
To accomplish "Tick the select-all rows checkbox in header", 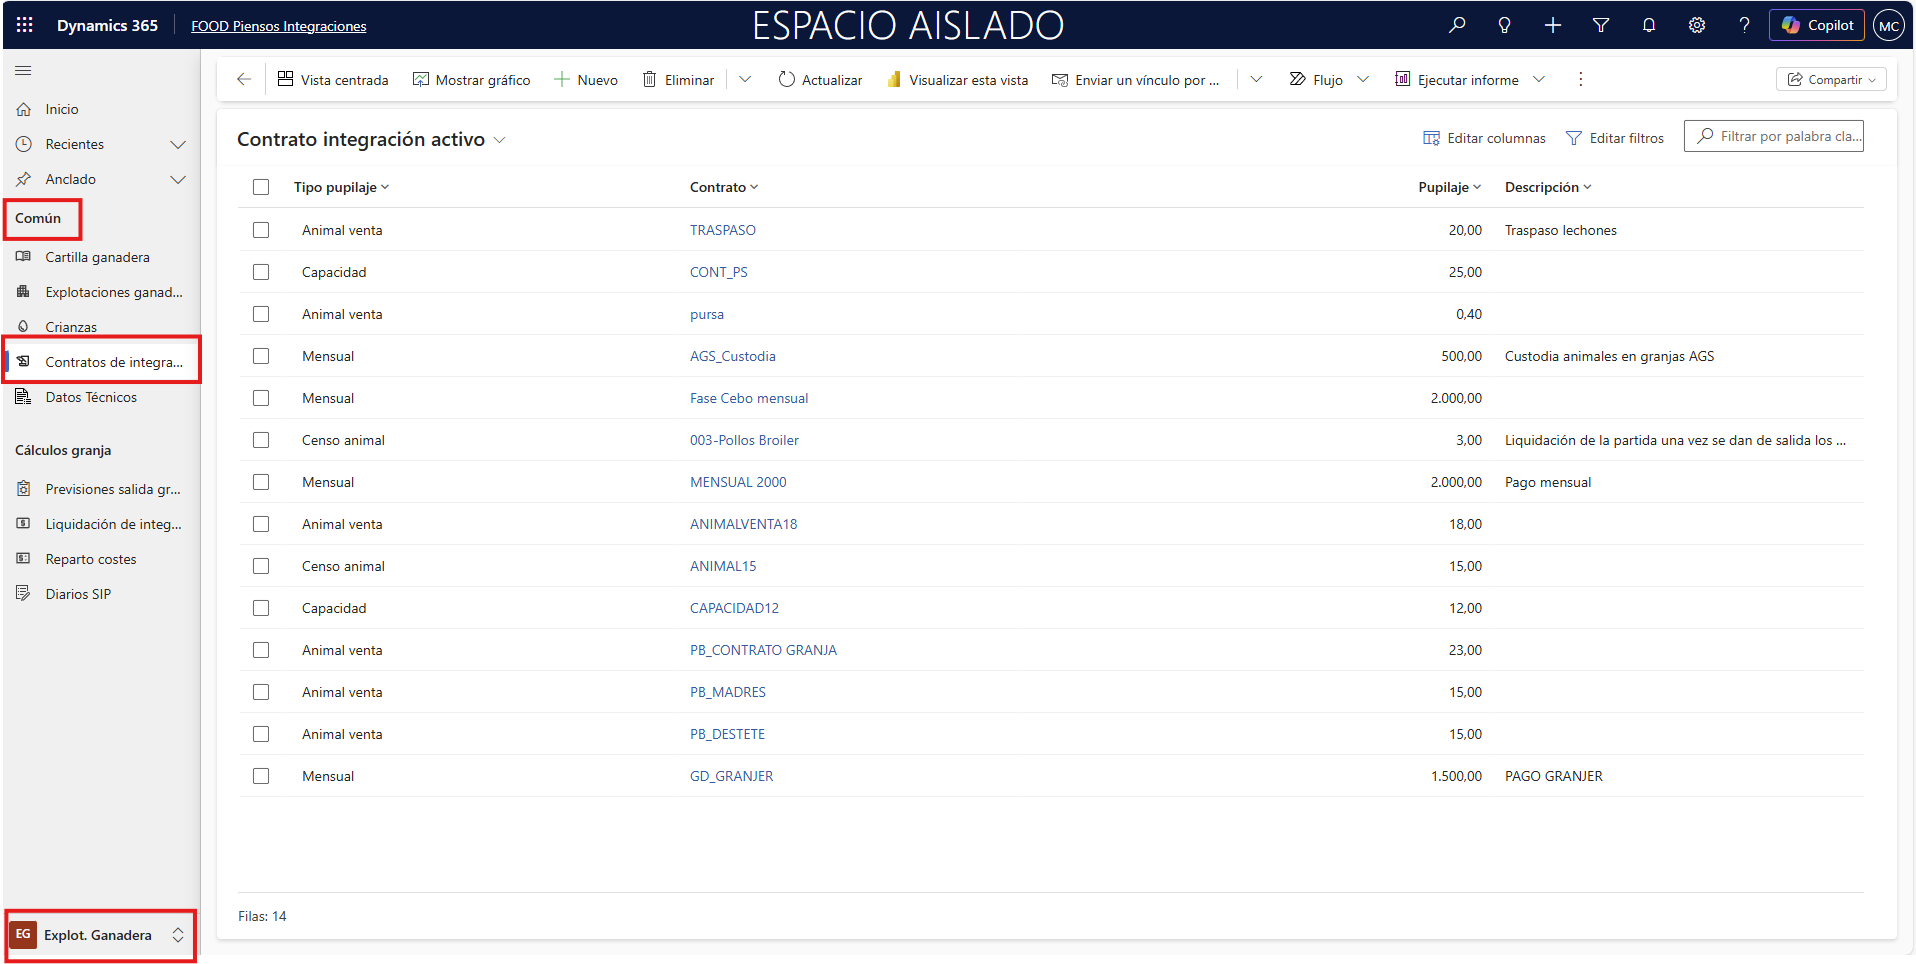I will (x=261, y=187).
